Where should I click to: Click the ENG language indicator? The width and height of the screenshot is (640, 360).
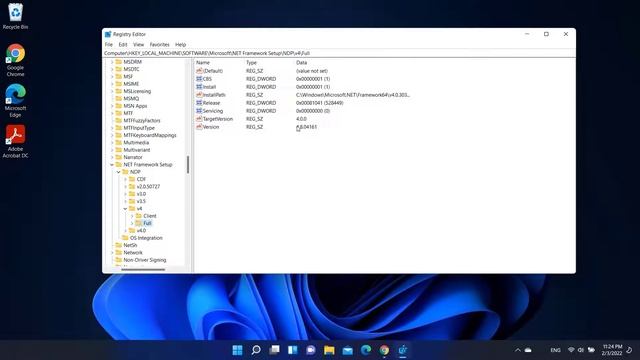click(x=555, y=350)
